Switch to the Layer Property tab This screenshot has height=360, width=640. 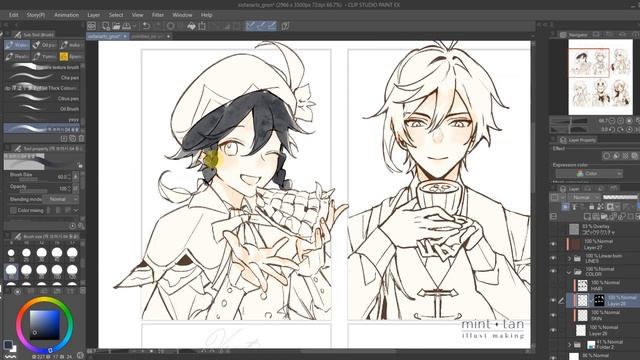[579, 140]
